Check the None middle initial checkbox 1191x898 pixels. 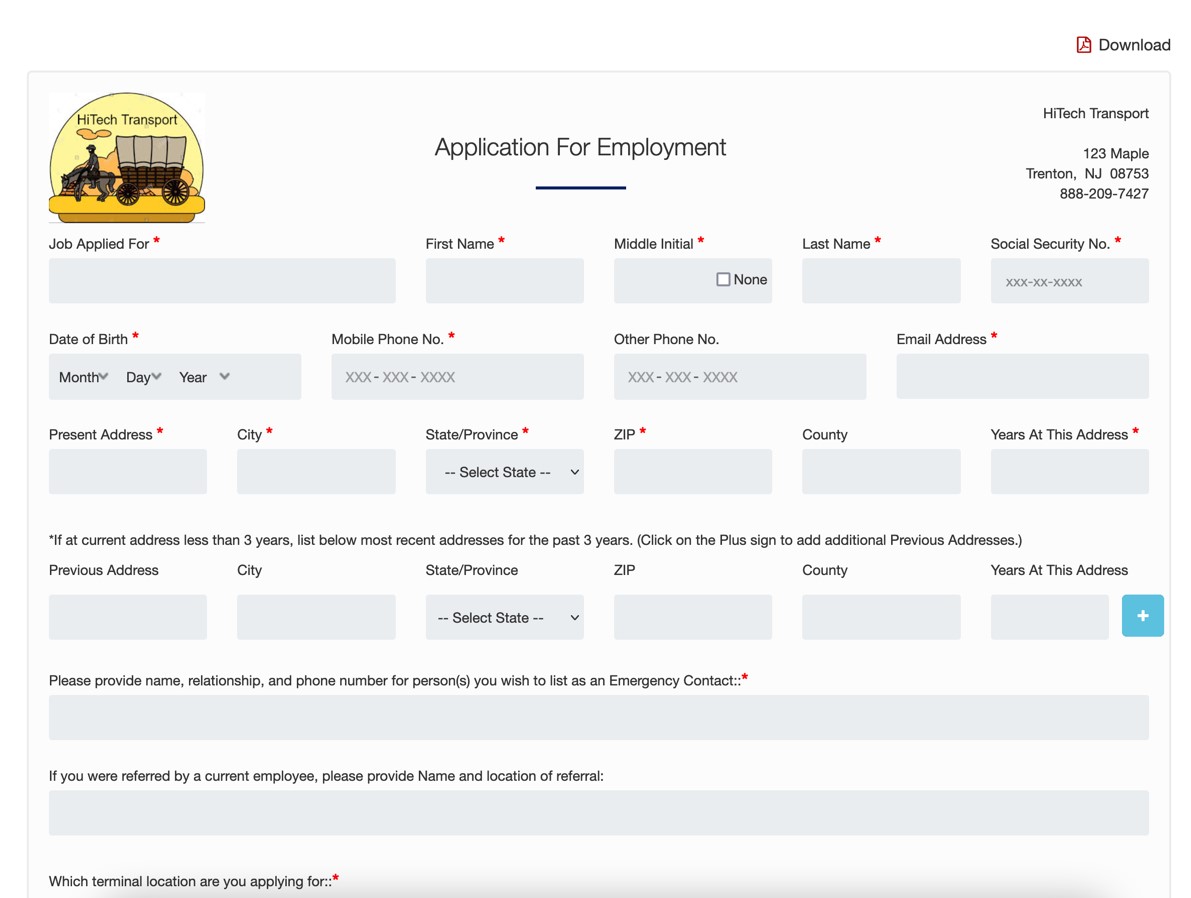tap(723, 280)
